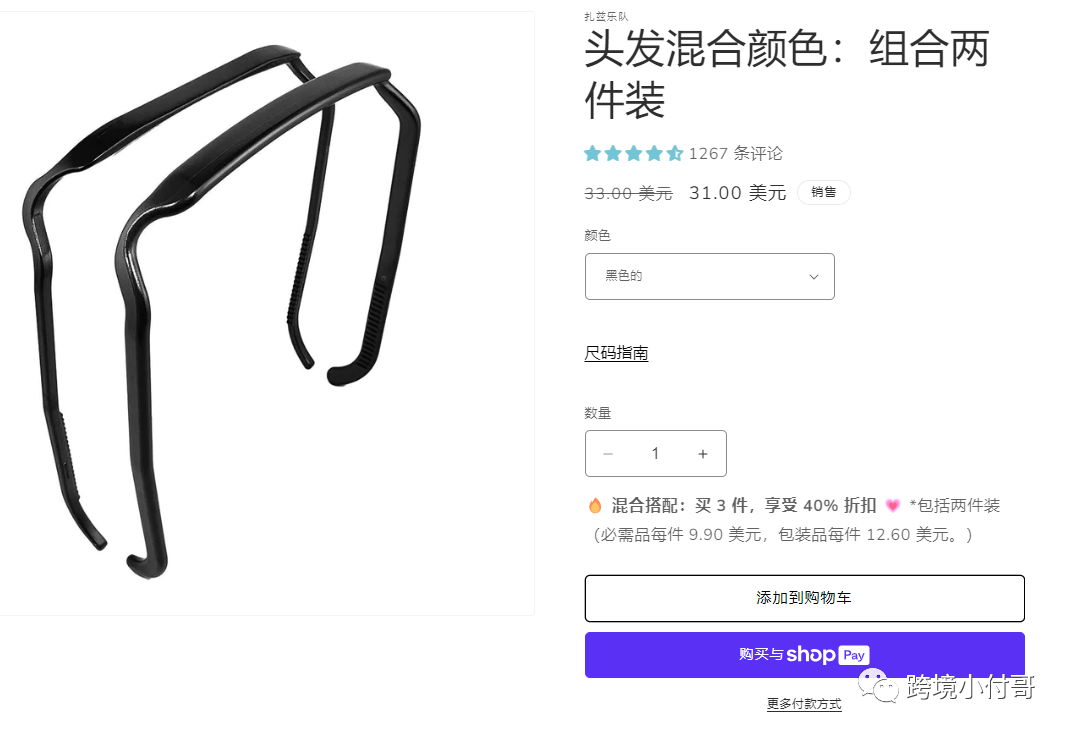Click the pink heart icon in promo text
The height and width of the screenshot is (734, 1070).
893,505
